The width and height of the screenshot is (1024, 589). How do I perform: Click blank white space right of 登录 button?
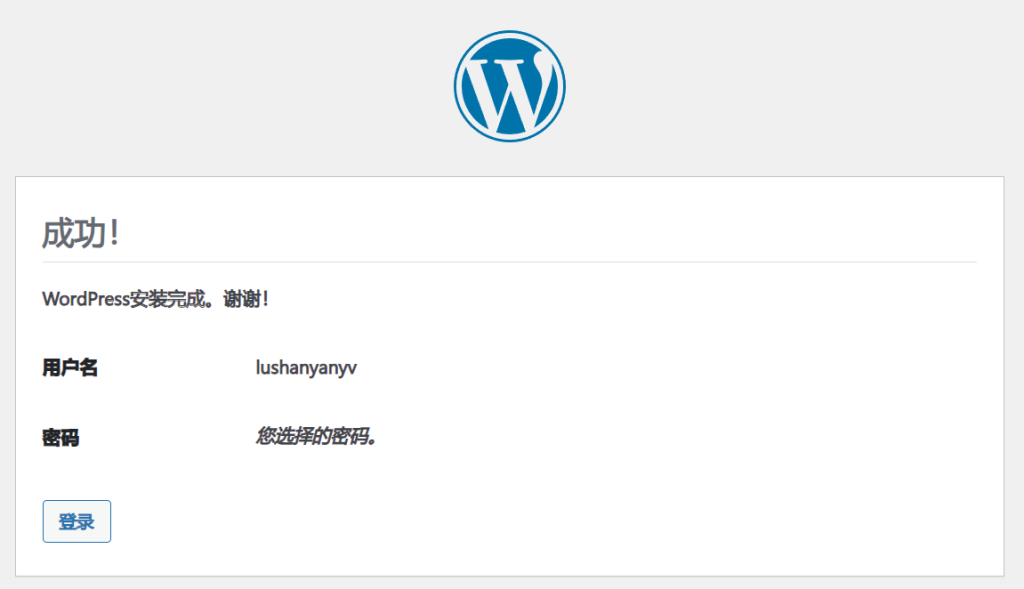point(500,522)
